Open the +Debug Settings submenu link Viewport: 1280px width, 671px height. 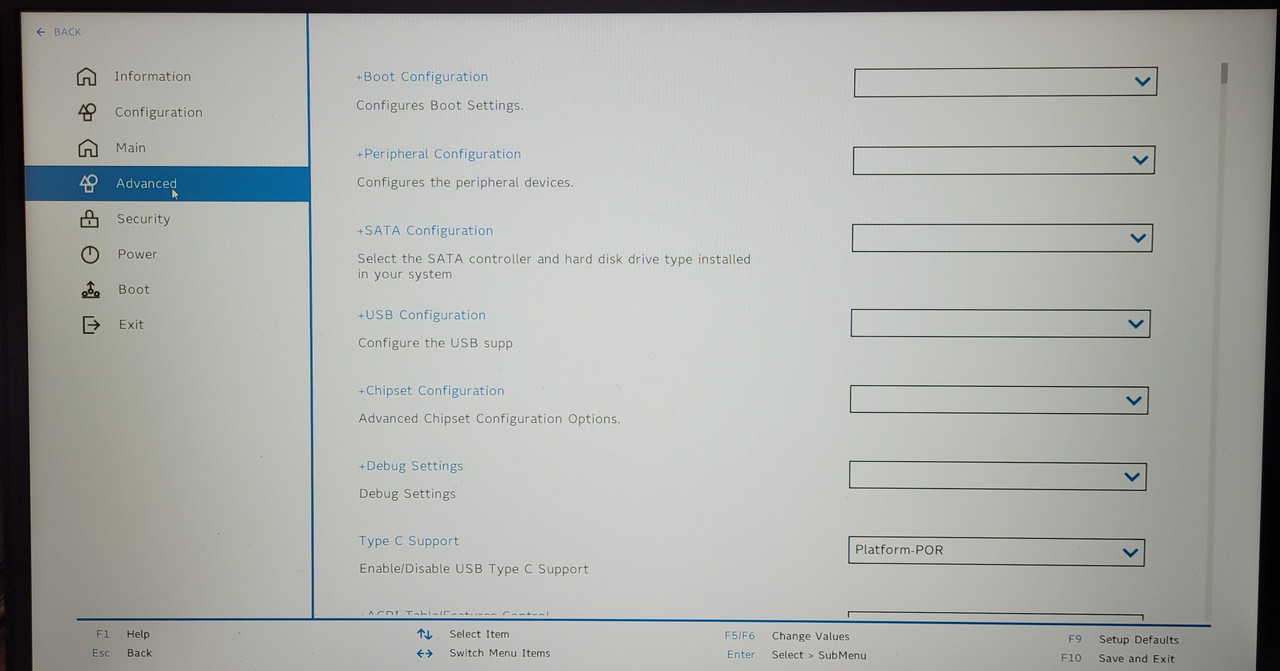411,466
